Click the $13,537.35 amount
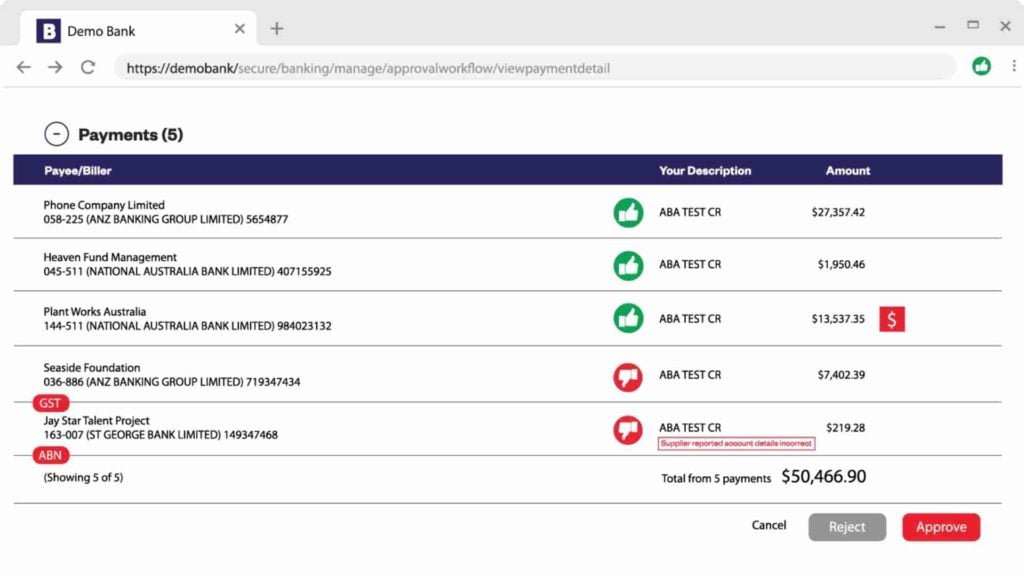The height and width of the screenshot is (576, 1024). coord(838,319)
